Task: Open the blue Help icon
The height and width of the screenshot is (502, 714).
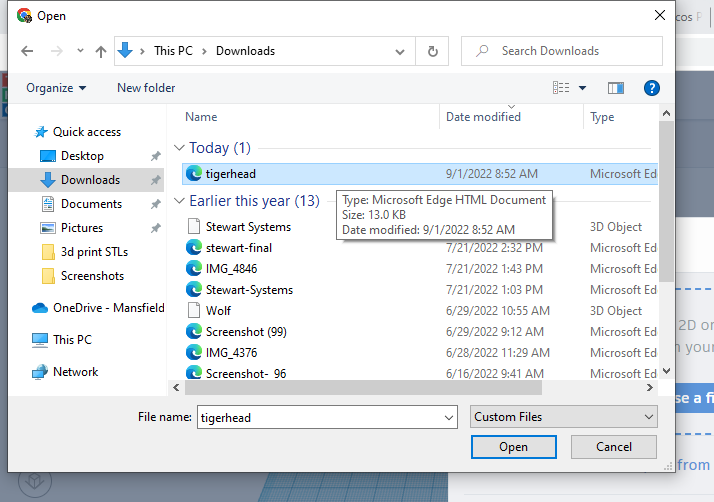Action: click(651, 88)
